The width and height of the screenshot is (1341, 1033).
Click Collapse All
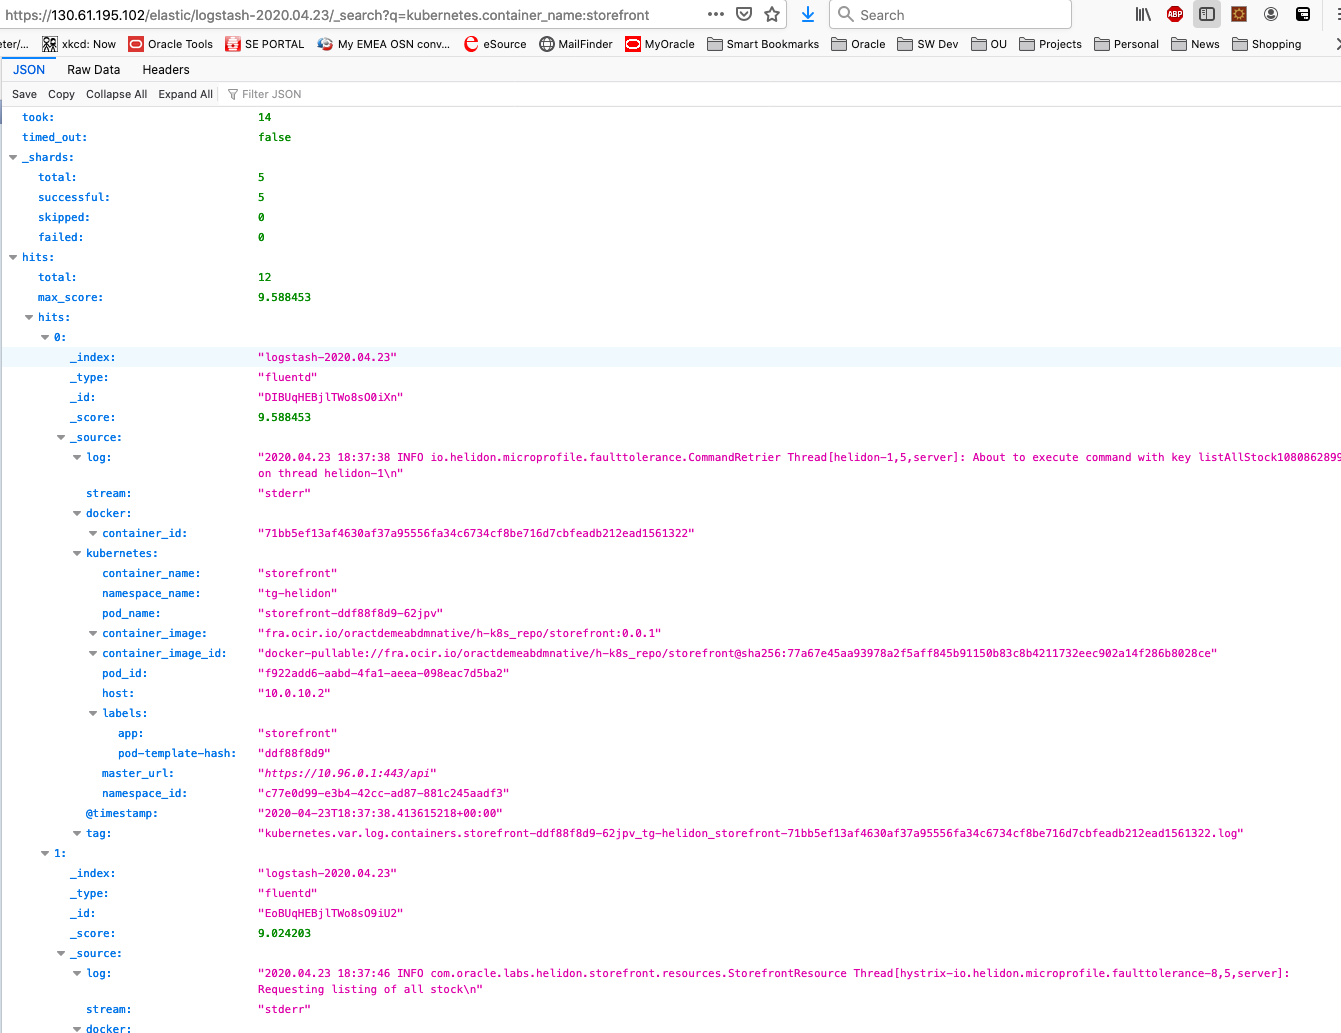[116, 94]
